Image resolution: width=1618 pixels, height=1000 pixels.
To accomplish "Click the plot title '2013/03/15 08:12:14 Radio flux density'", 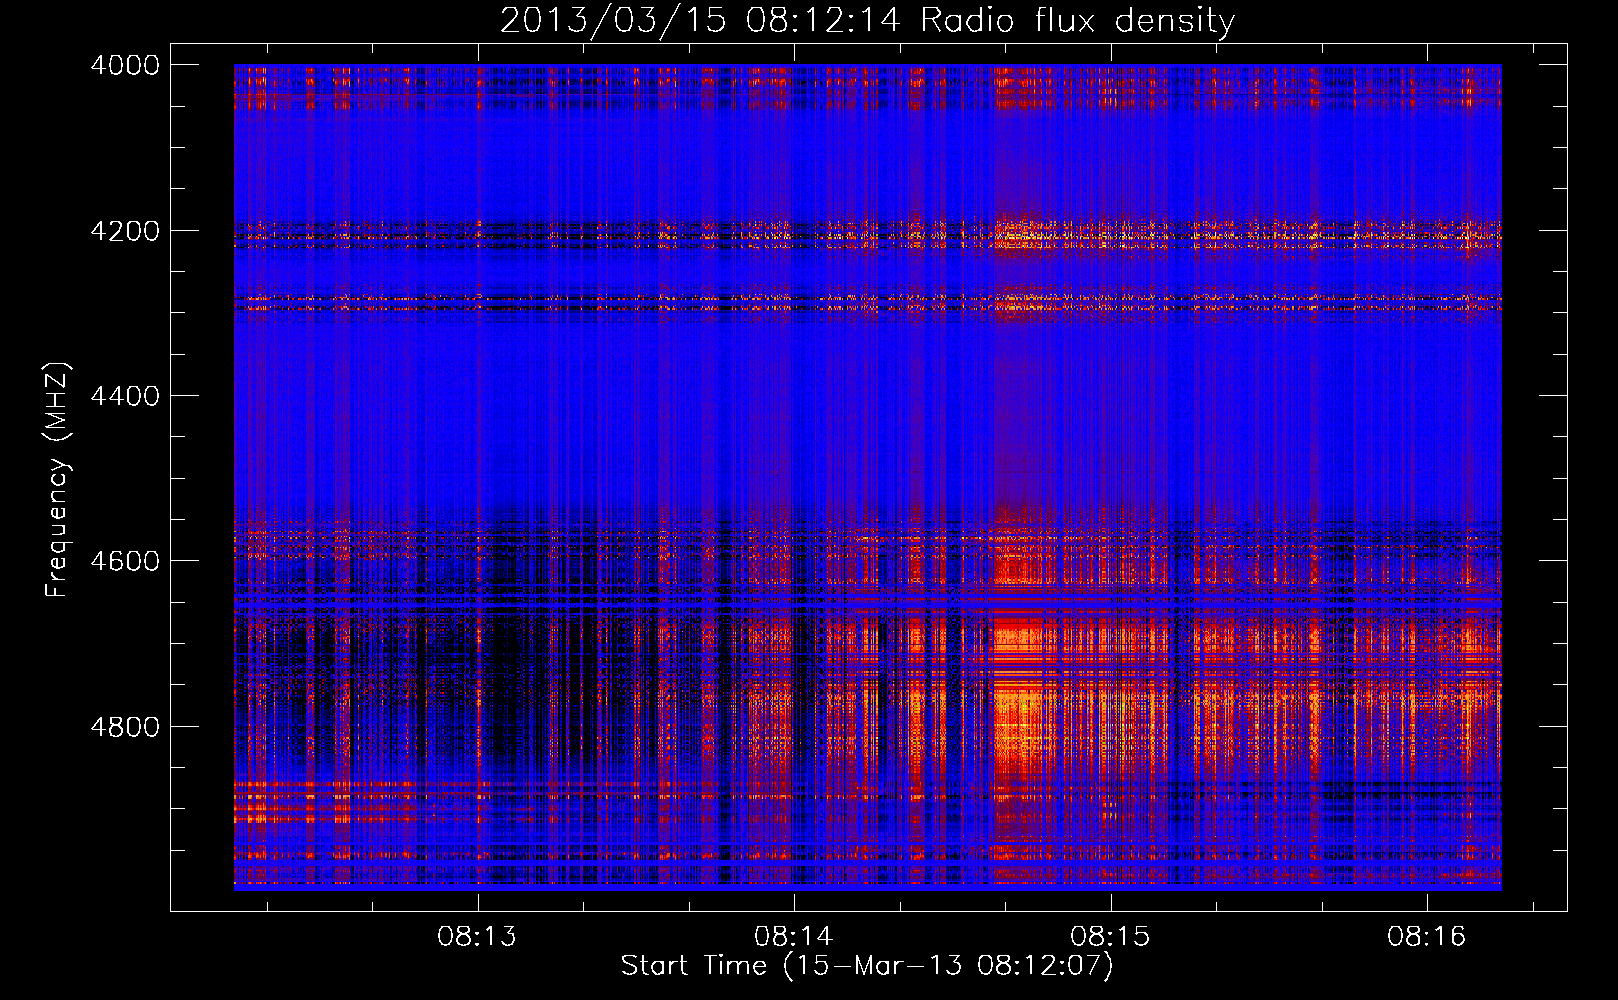I will pos(867,20).
